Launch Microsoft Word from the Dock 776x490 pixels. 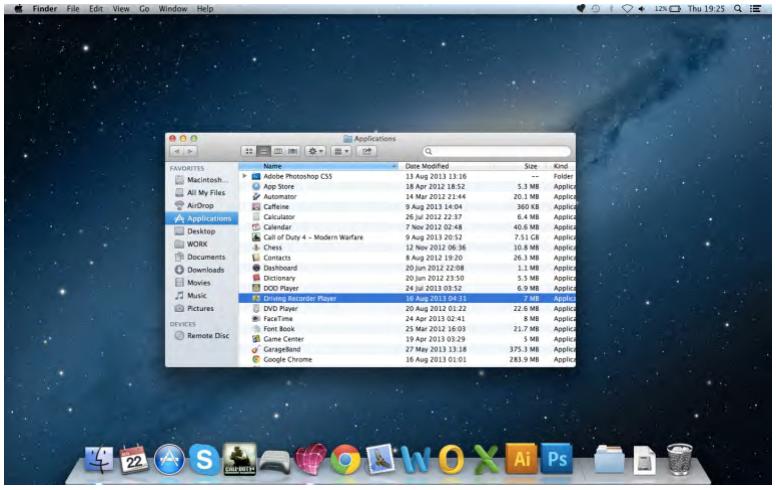(x=415, y=460)
